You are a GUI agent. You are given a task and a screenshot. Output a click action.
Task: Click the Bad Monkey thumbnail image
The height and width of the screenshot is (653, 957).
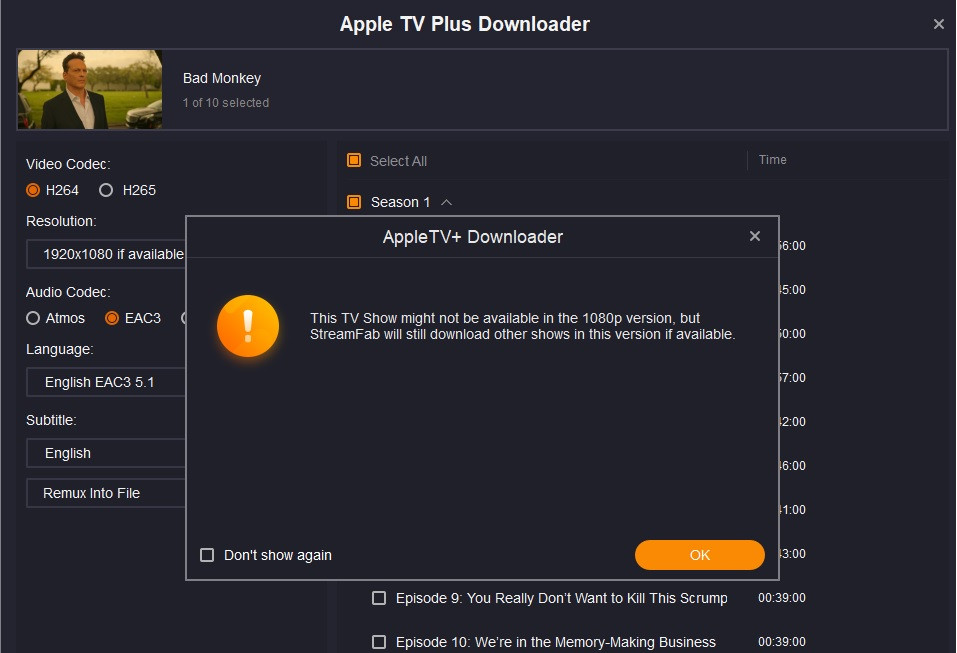click(90, 90)
